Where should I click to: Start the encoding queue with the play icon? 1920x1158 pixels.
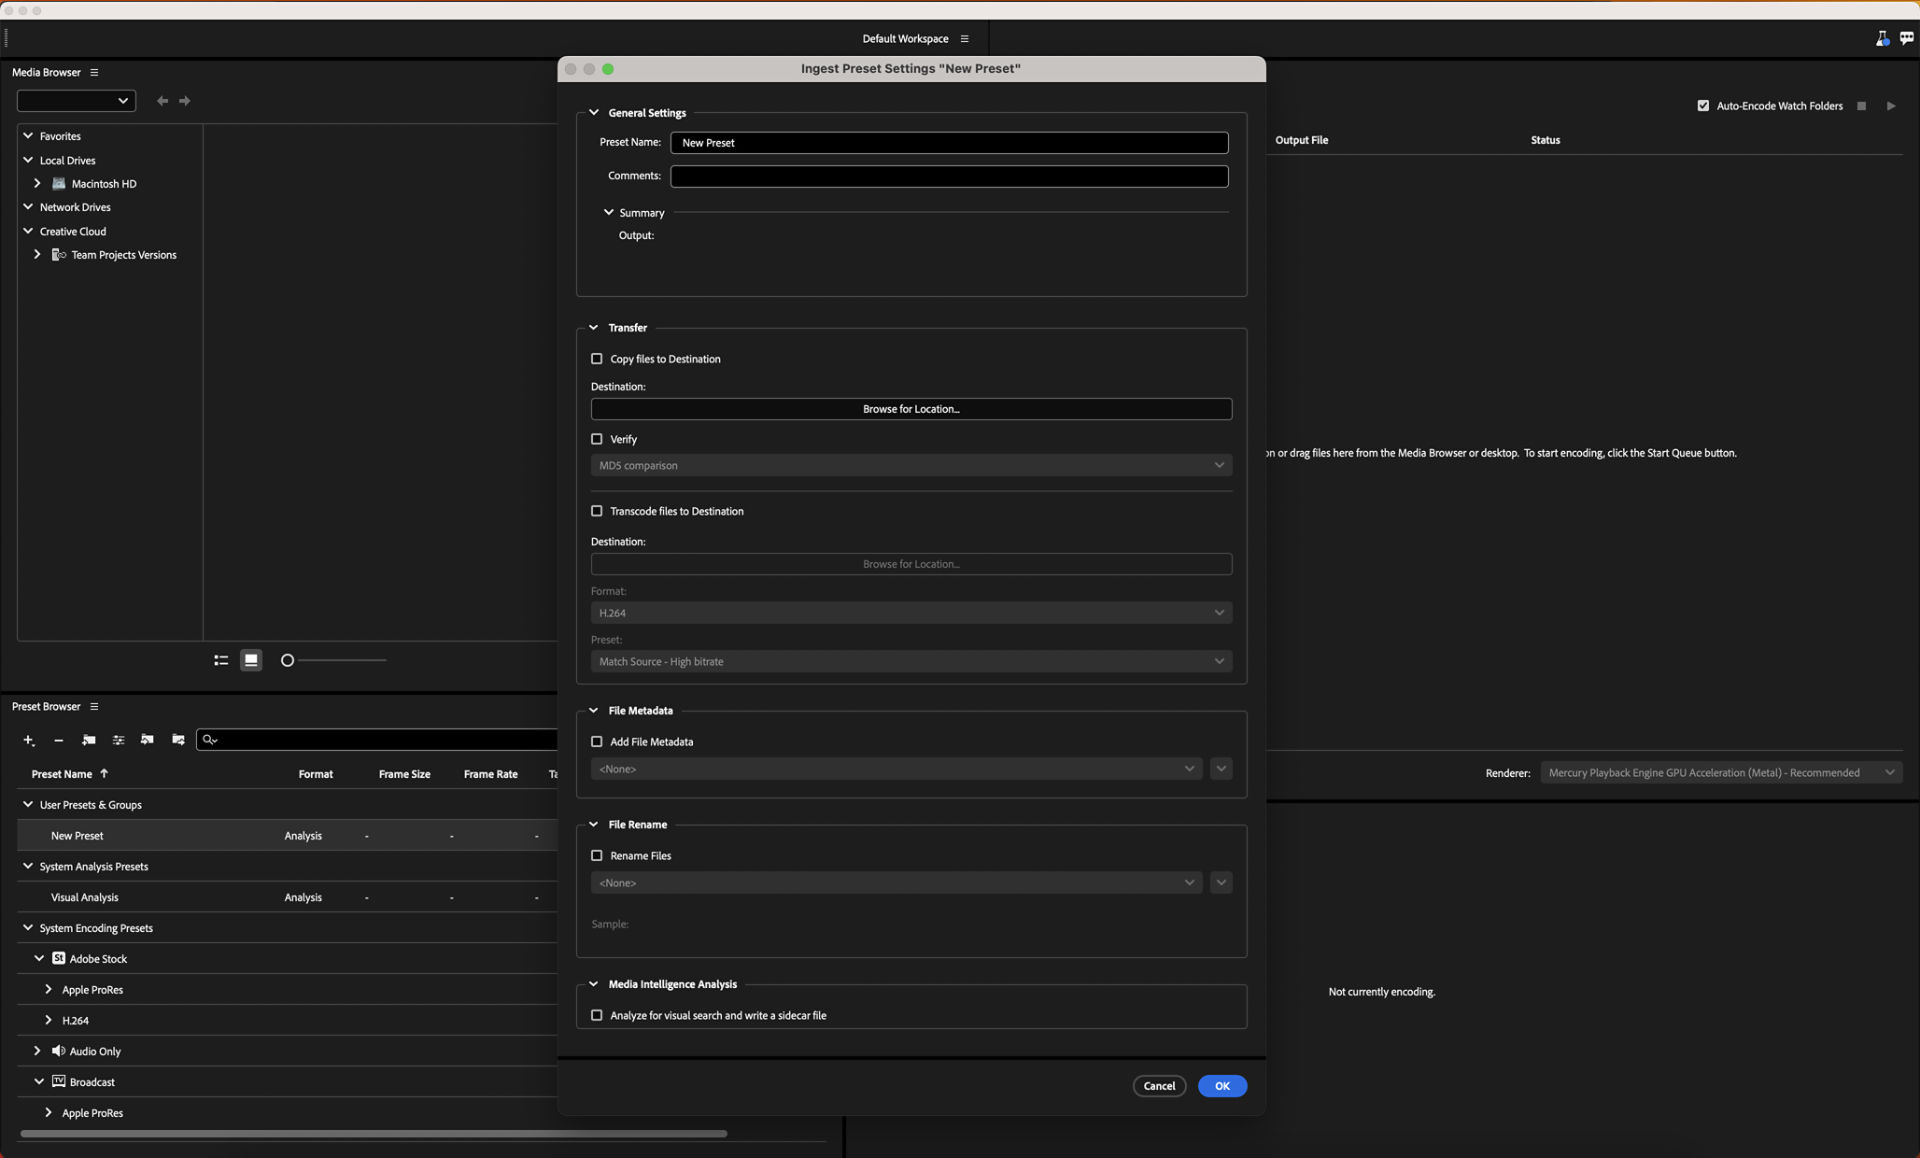coord(1891,105)
